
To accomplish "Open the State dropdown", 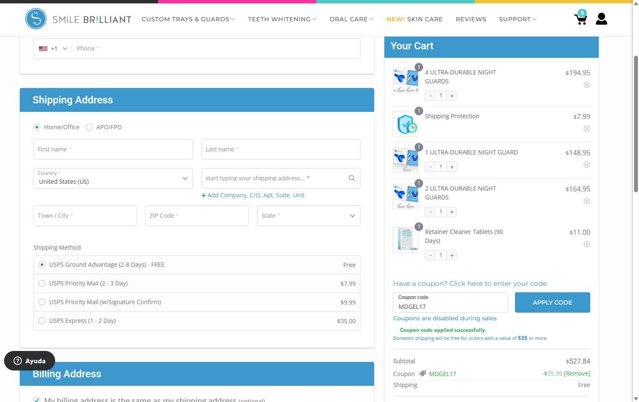I will point(308,216).
